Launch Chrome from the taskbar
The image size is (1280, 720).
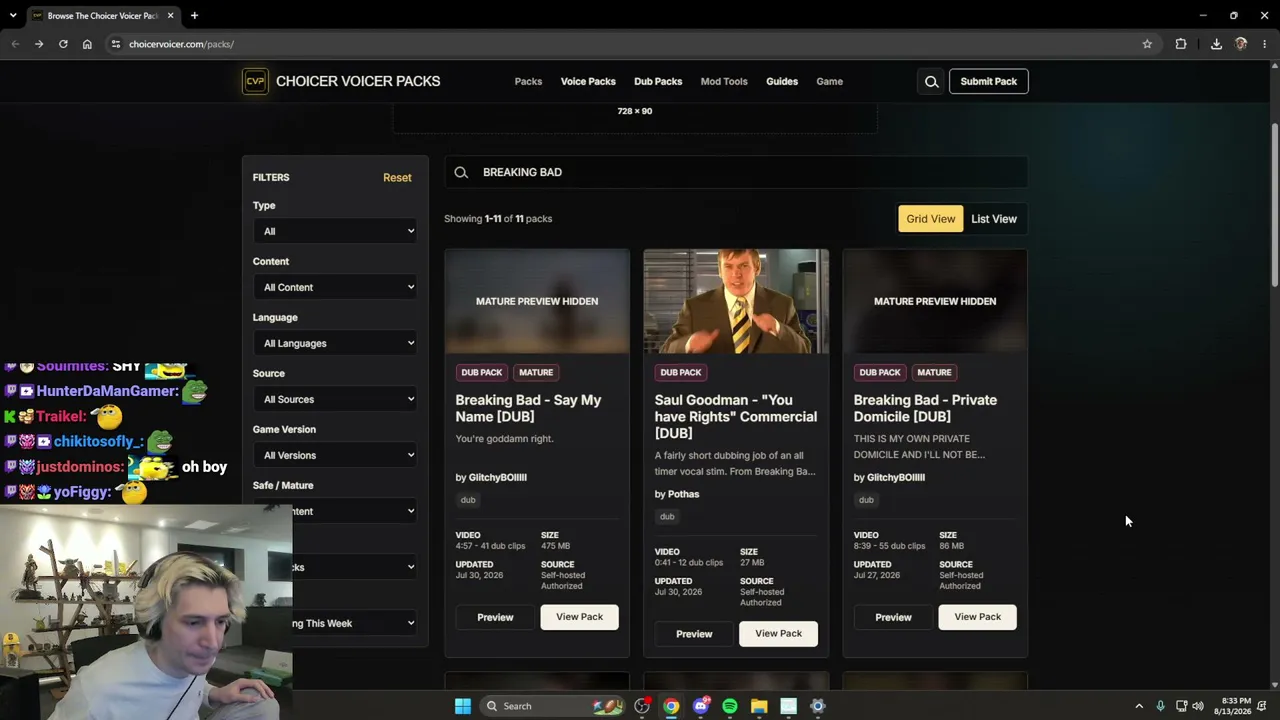(x=671, y=706)
